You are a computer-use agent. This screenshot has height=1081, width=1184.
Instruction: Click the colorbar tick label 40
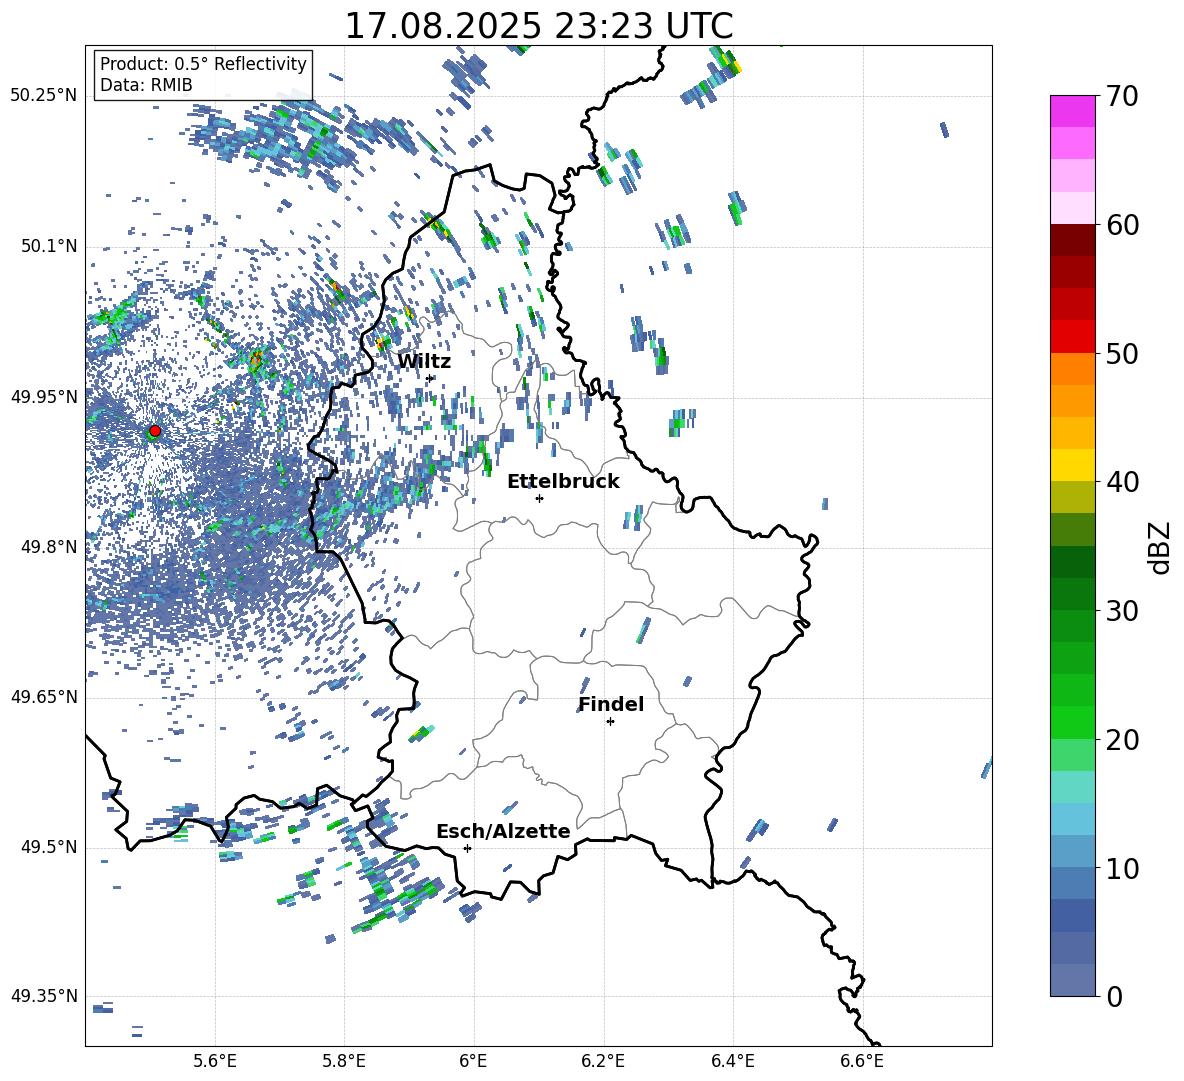pos(1122,482)
